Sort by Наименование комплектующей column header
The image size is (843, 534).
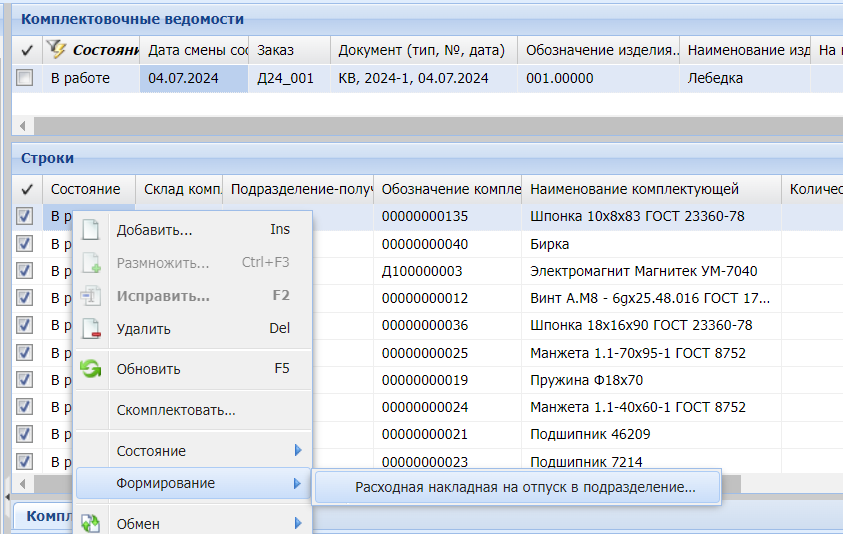tap(634, 189)
